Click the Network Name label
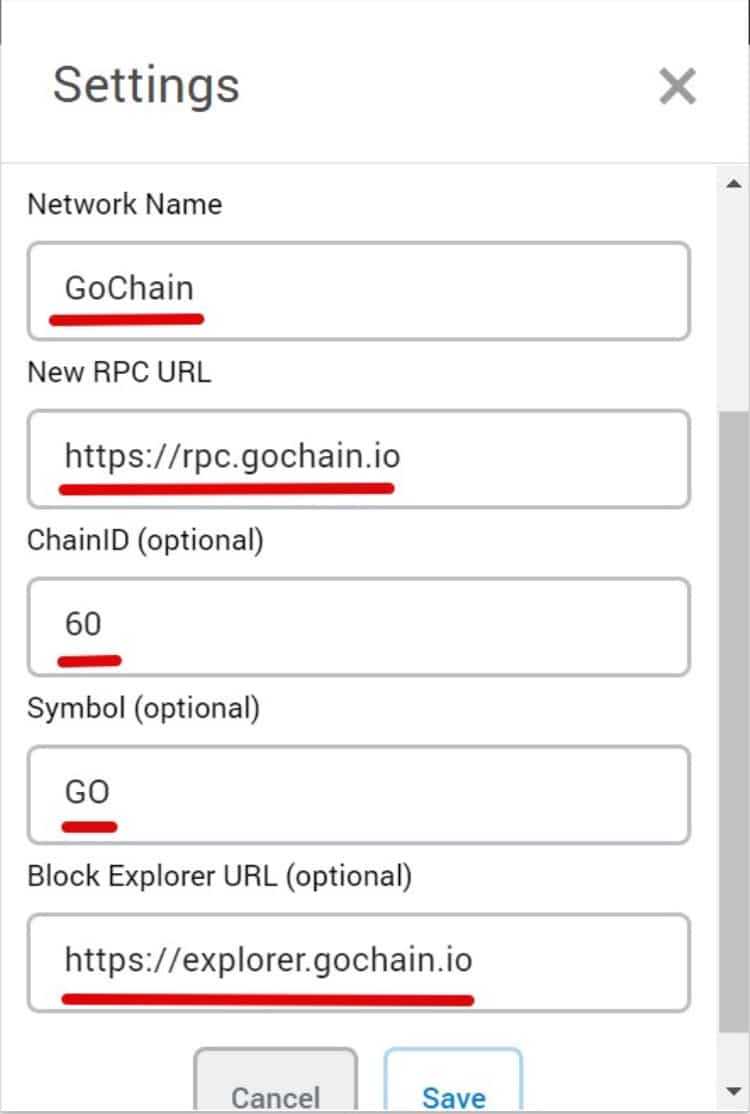750x1114 pixels. [x=123, y=204]
